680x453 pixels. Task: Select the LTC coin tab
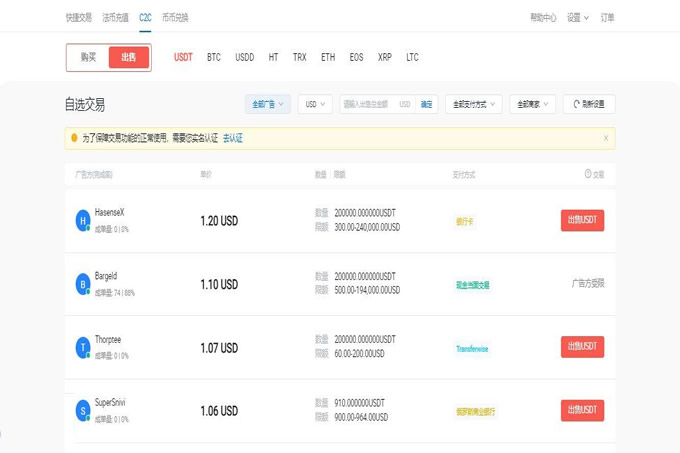pos(412,57)
